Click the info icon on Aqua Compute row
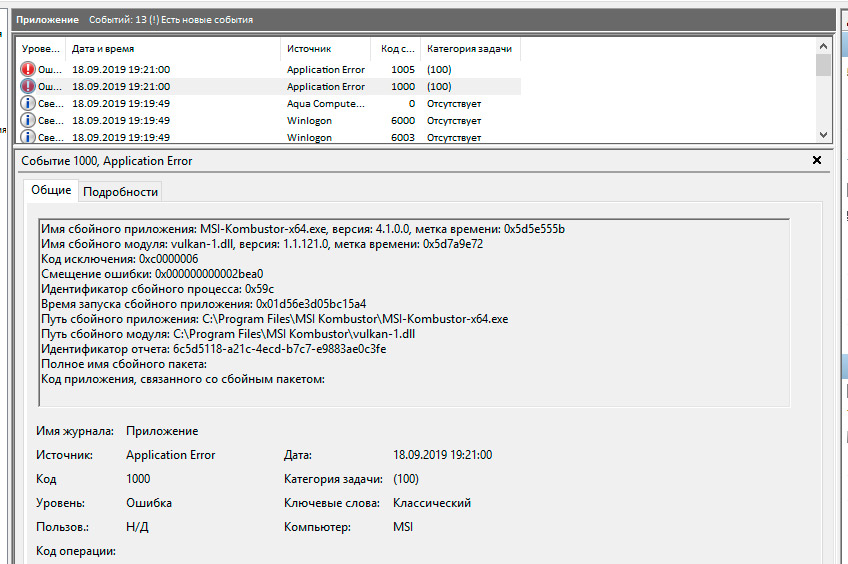Screen dimensions: 848x564 pyautogui.click(x=28, y=103)
